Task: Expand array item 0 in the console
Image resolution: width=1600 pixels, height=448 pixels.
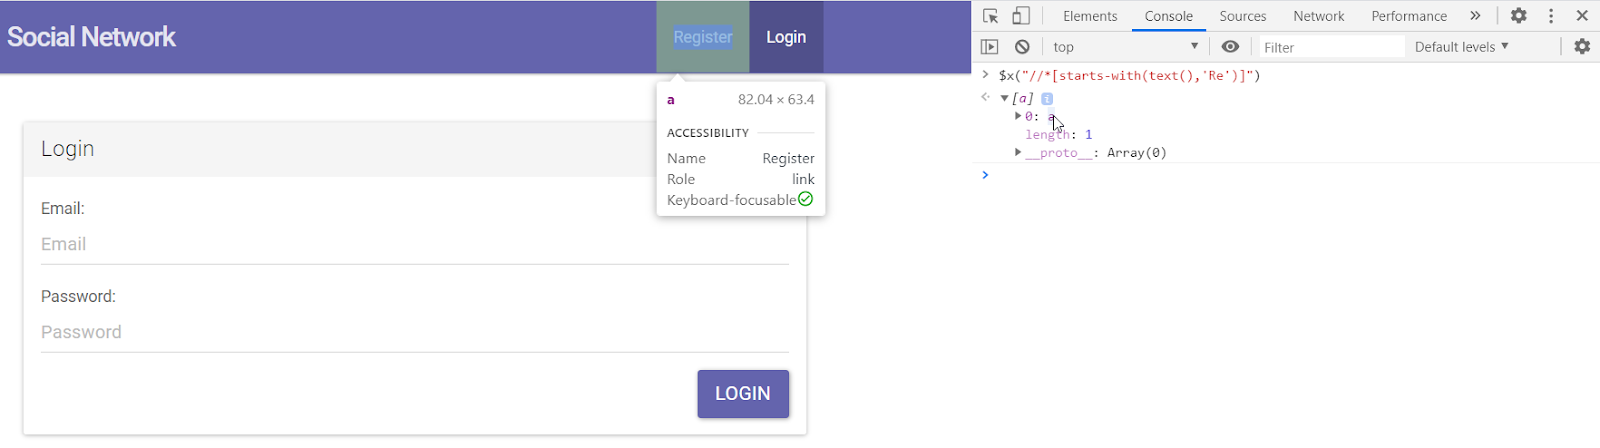Action: point(1018,117)
